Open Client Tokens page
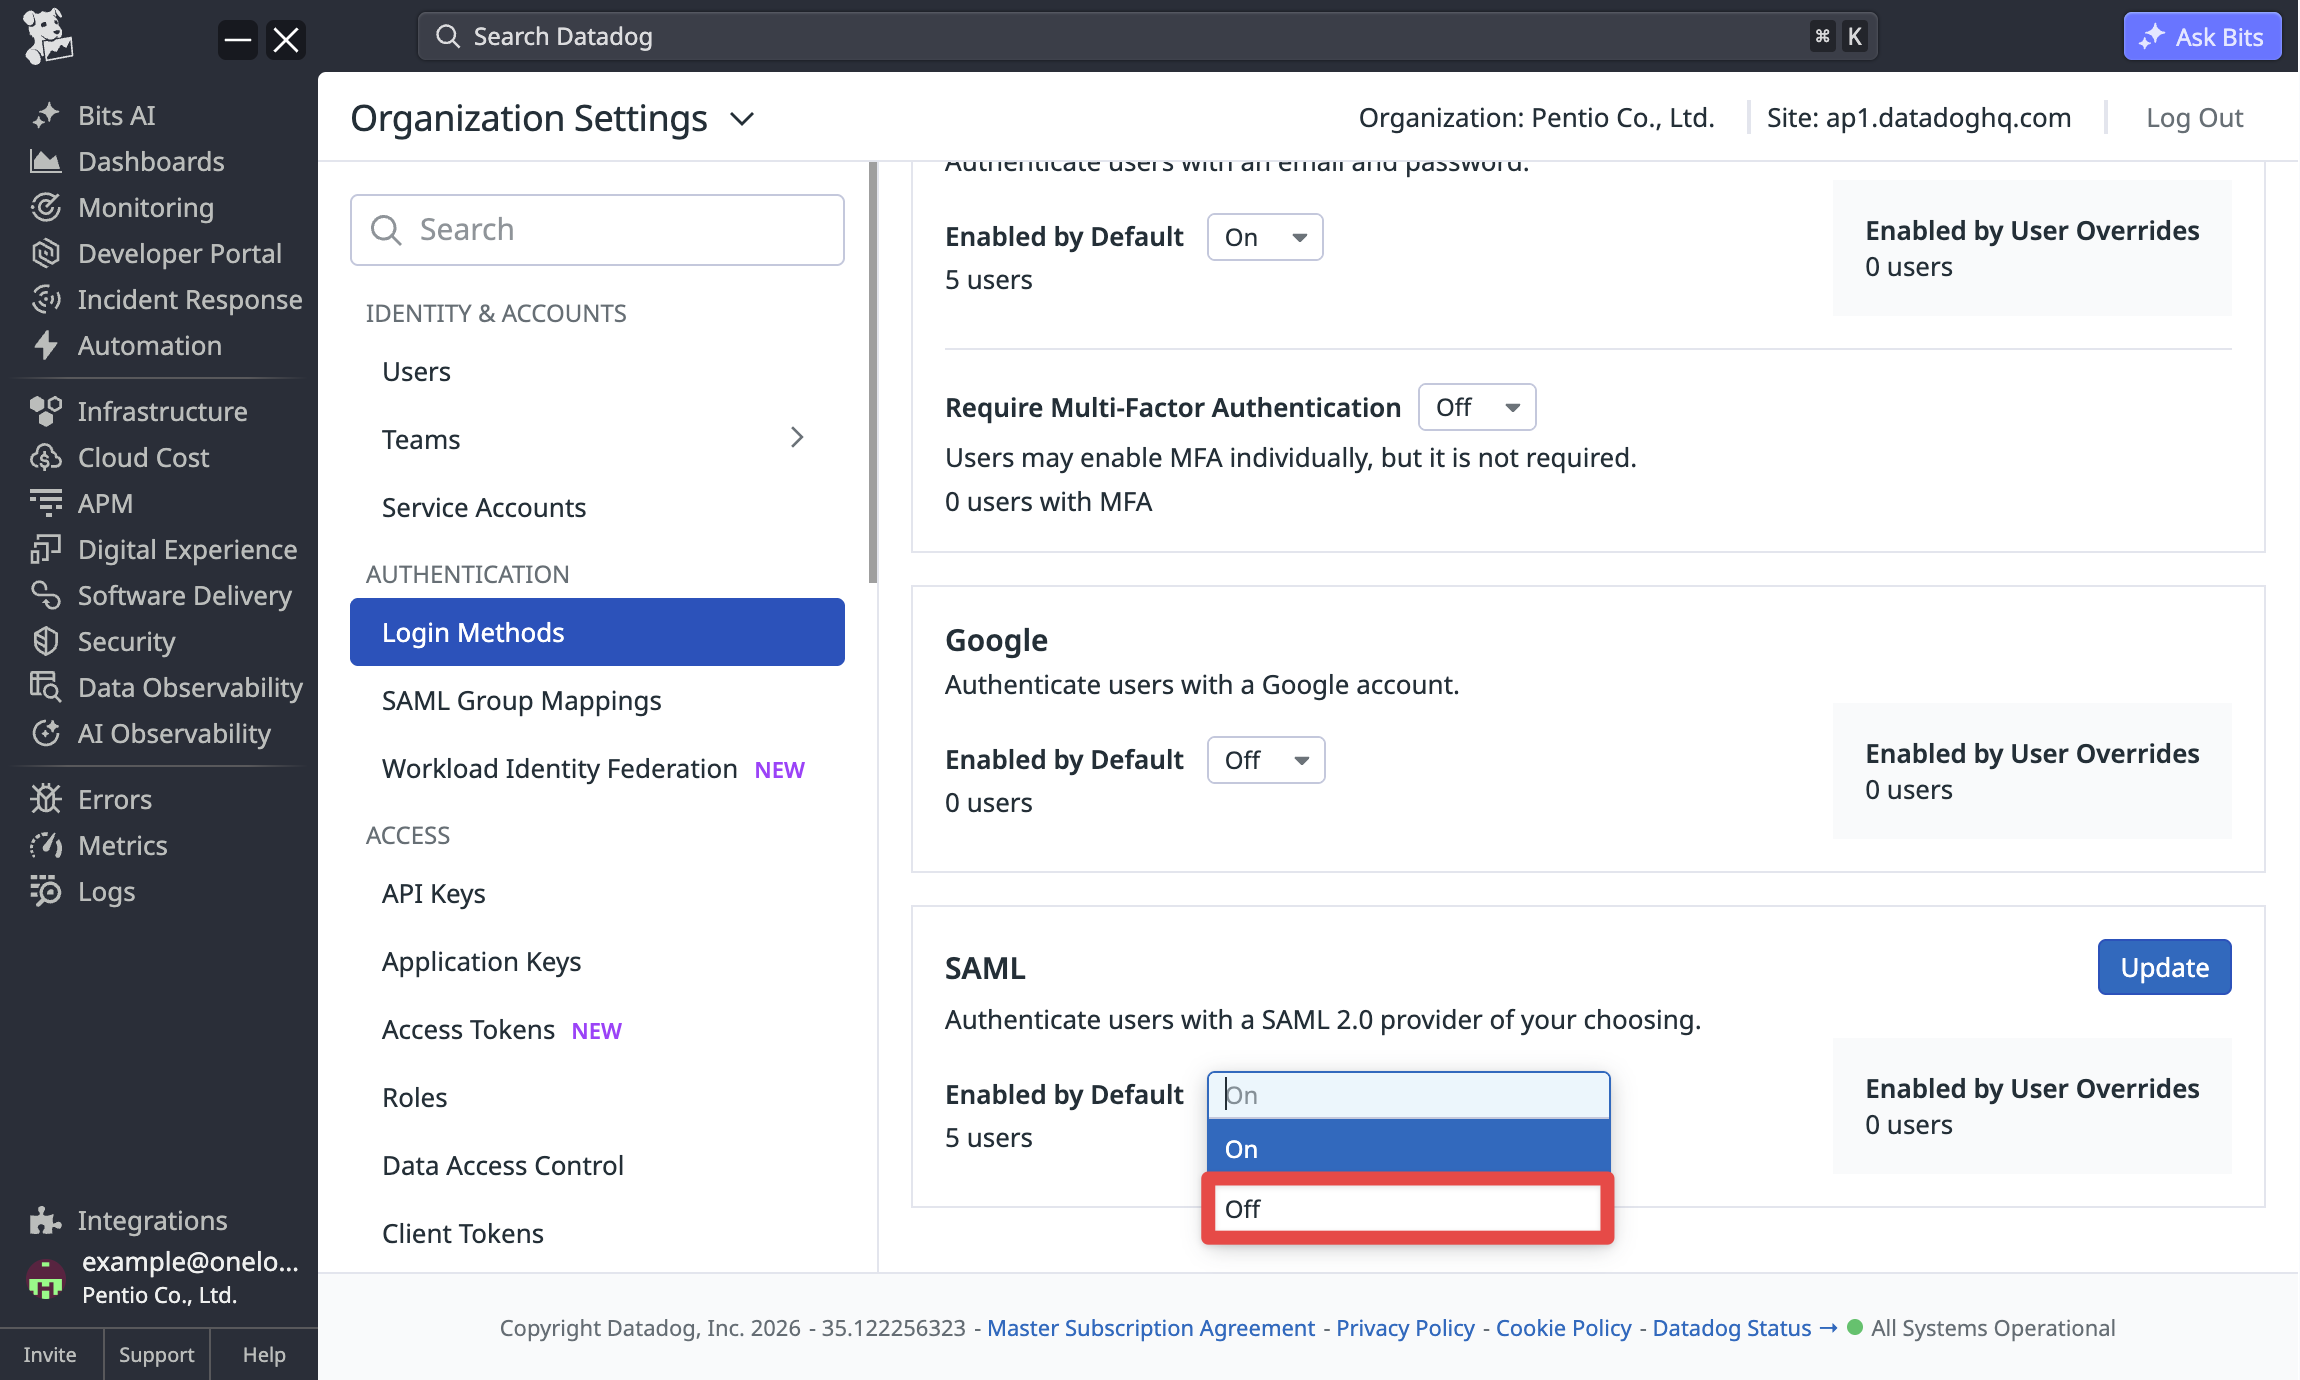2300x1380 pixels. [x=597, y=1234]
